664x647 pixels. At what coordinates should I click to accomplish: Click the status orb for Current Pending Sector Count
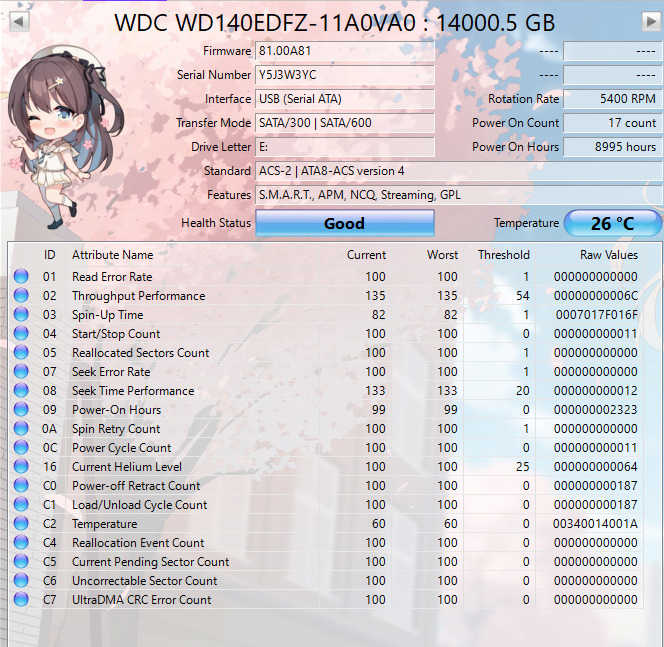(x=21, y=561)
